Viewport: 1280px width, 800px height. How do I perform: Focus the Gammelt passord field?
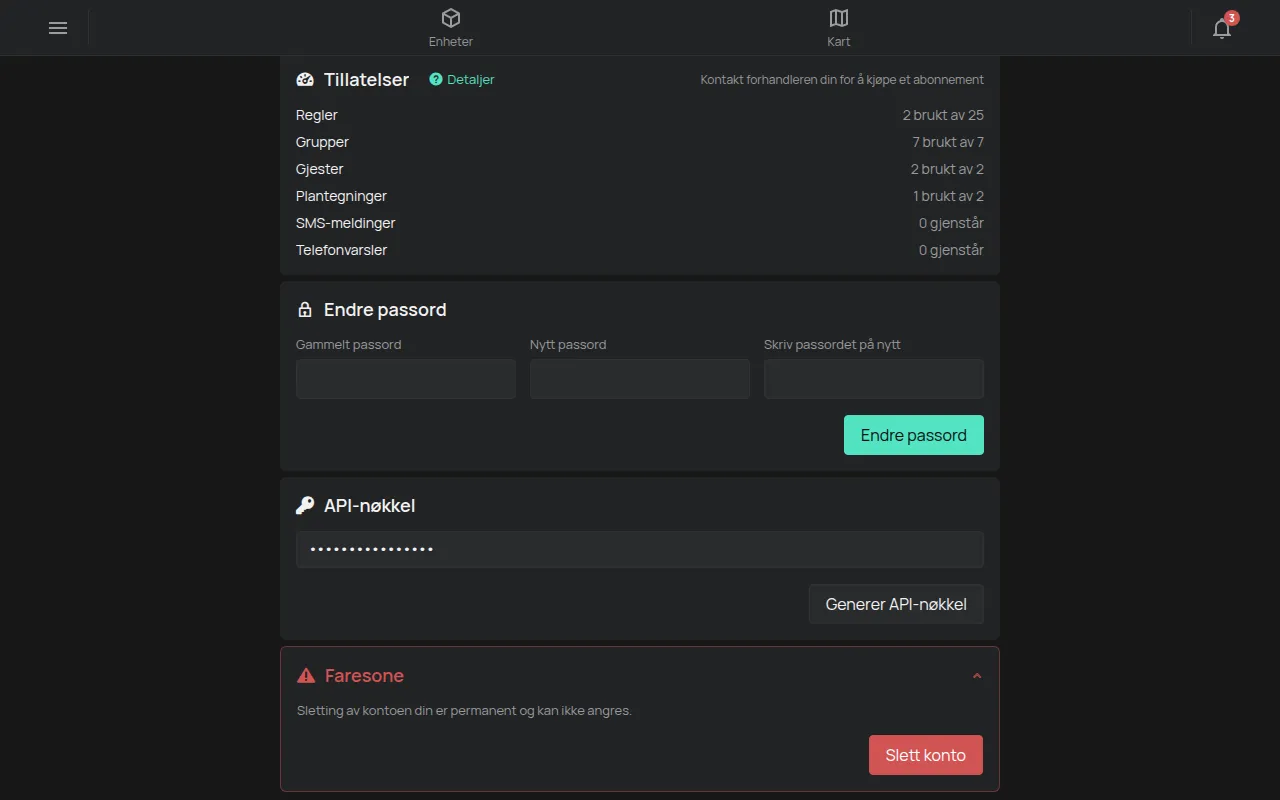[406, 379]
